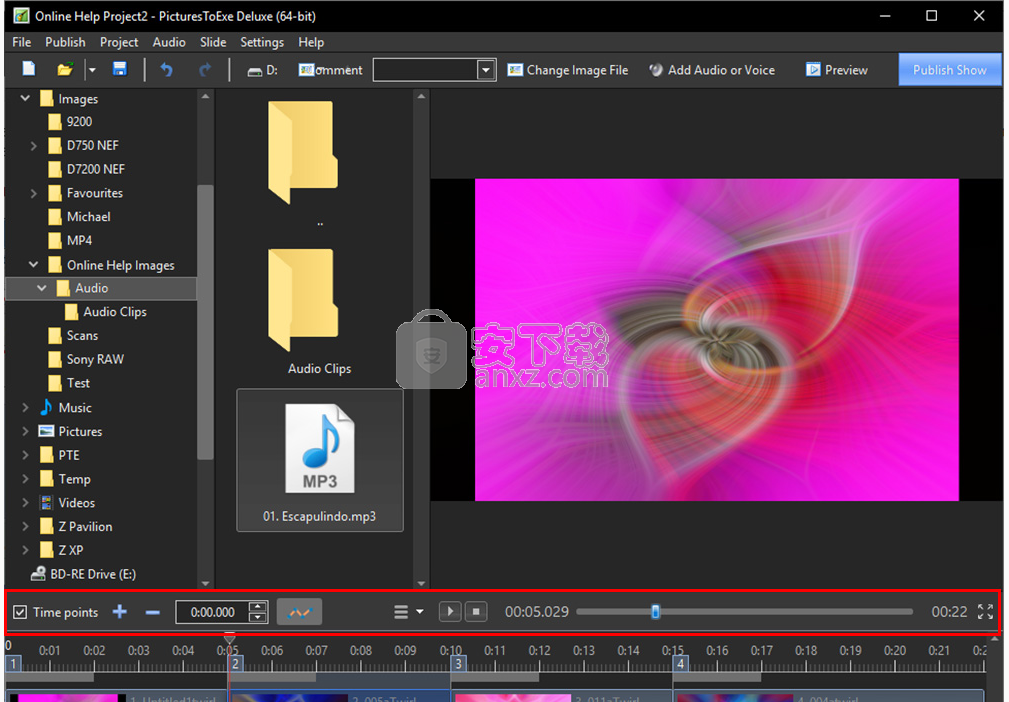This screenshot has width=1009, height=702.
Task: Decrease the time value with the down arrow
Action: [257, 618]
